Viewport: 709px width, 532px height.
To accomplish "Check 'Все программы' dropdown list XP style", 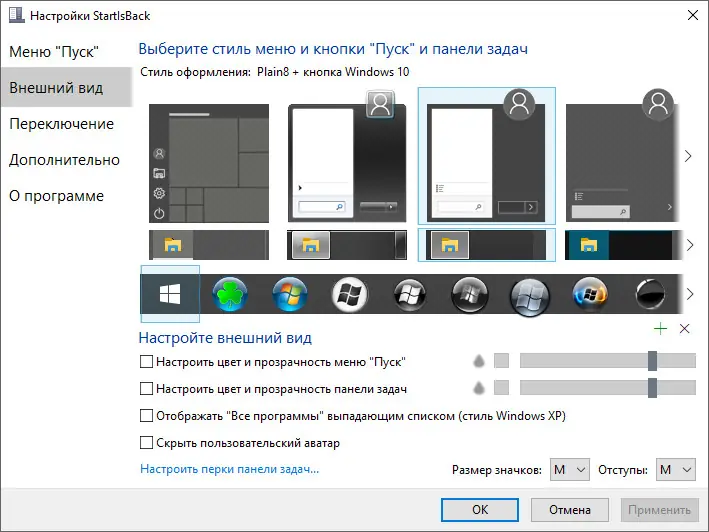I will 146,415.
